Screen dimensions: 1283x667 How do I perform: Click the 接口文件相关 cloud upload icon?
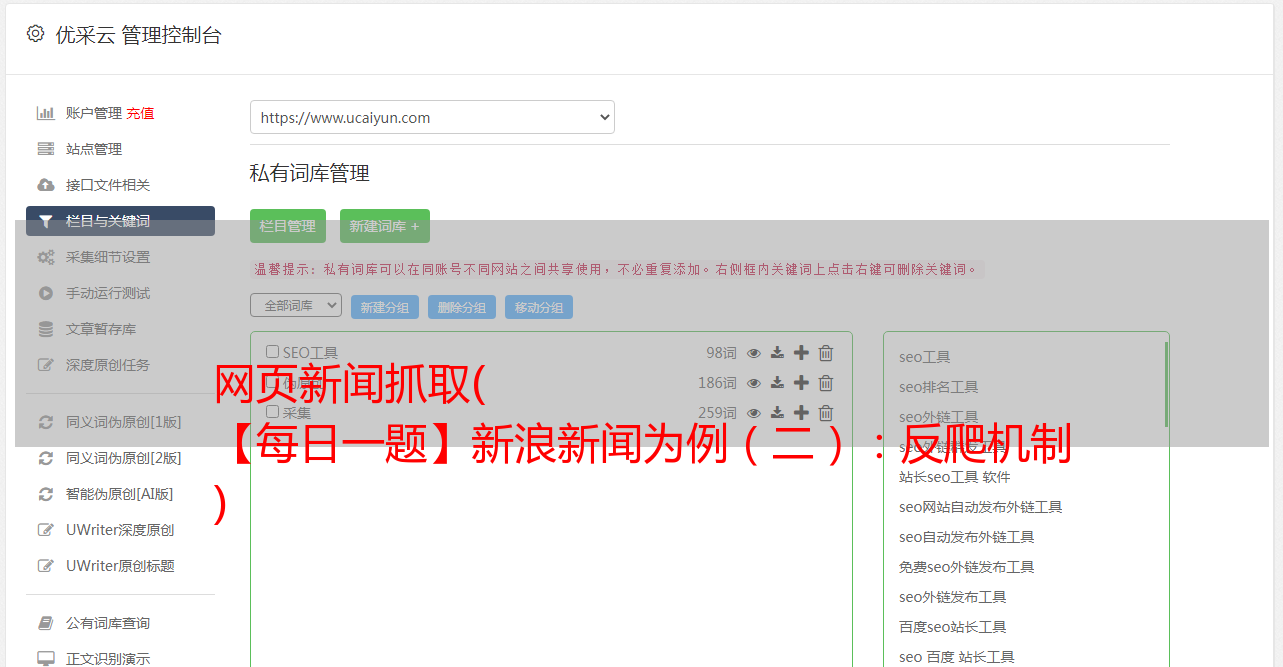46,185
